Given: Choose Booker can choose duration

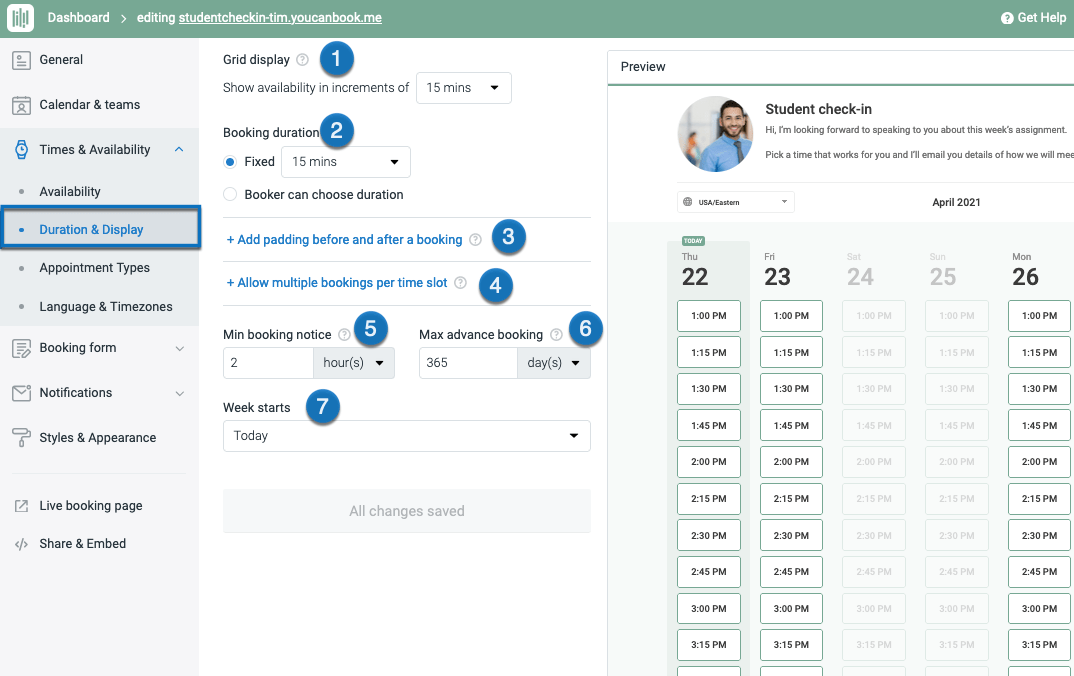Looking at the screenshot, I should coord(230,194).
